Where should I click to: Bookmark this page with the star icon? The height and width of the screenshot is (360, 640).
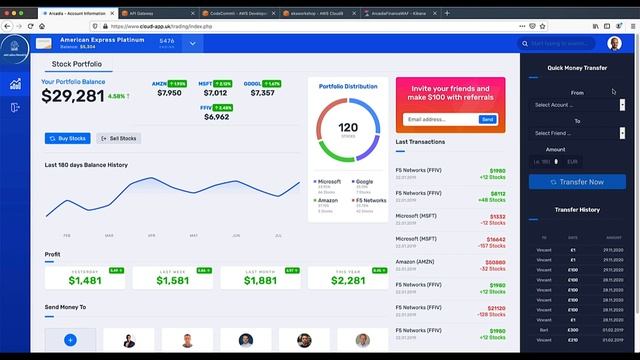pos(542,26)
